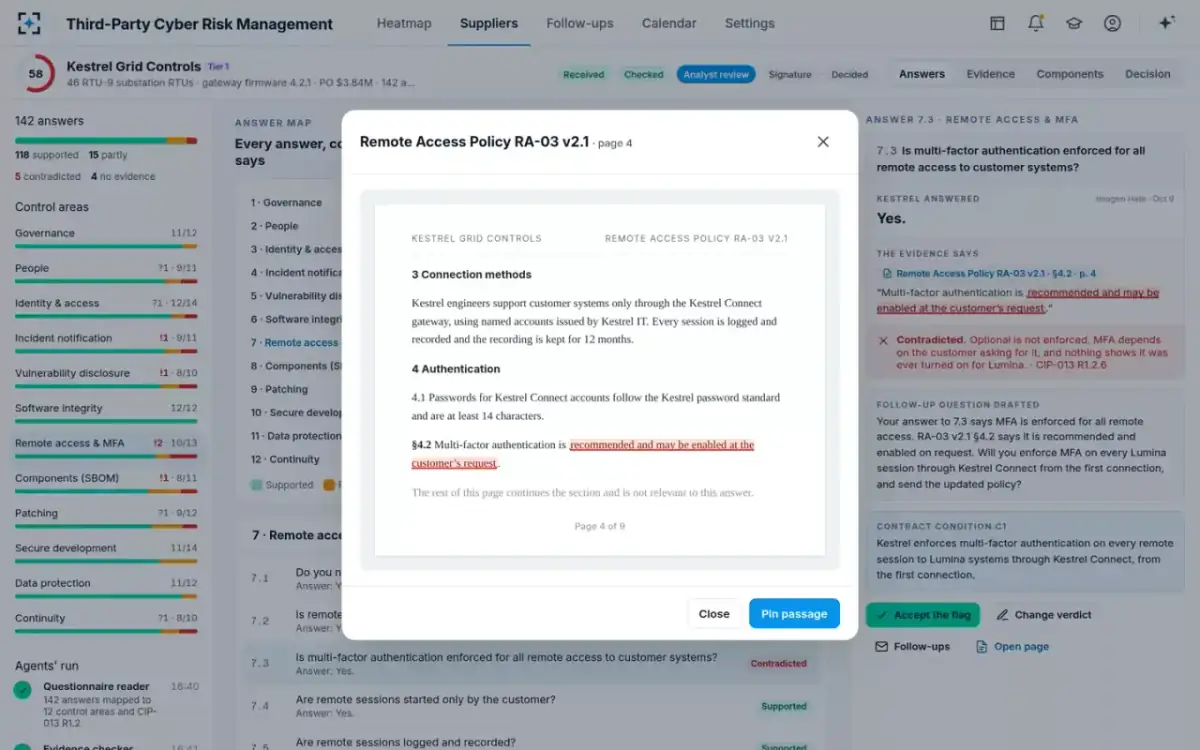Open the Components sub-tab
1200x750 pixels.
(1070, 74)
